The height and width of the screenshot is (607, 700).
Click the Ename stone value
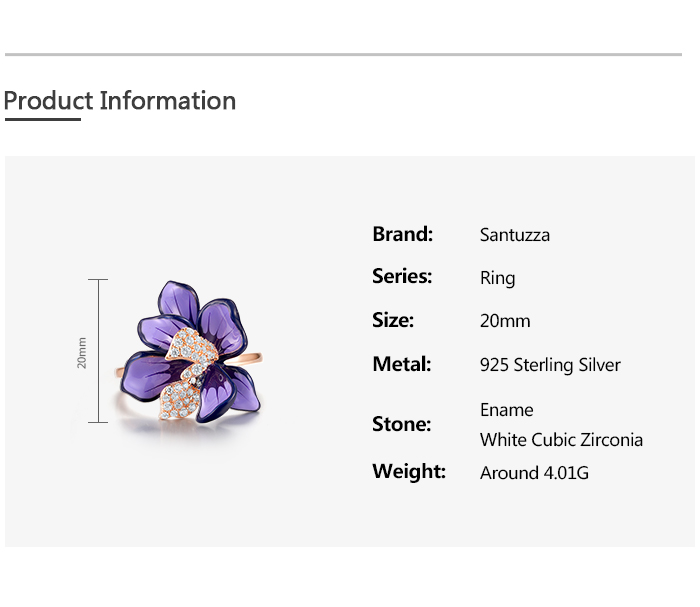coord(506,410)
